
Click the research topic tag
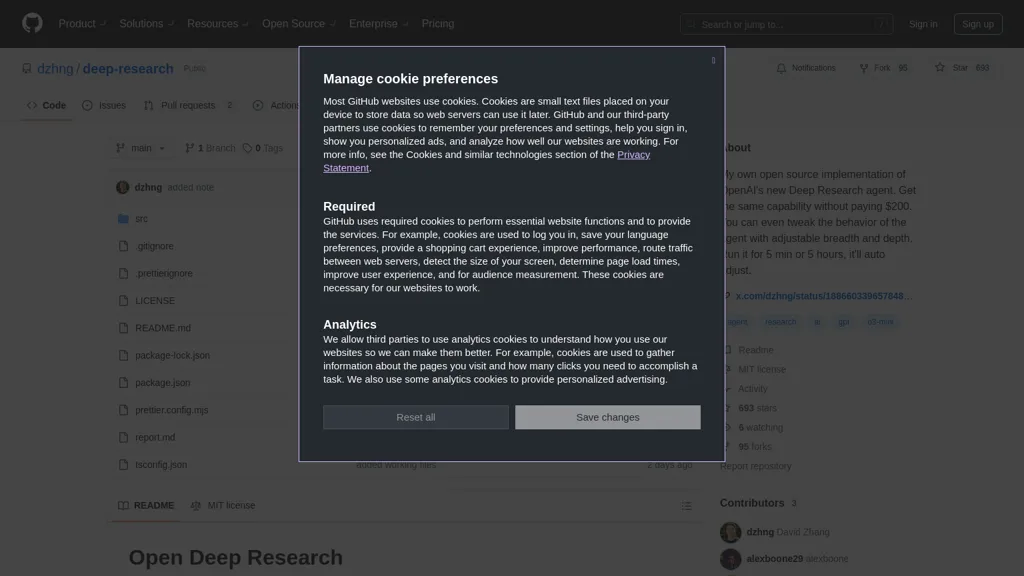pyautogui.click(x=780, y=322)
